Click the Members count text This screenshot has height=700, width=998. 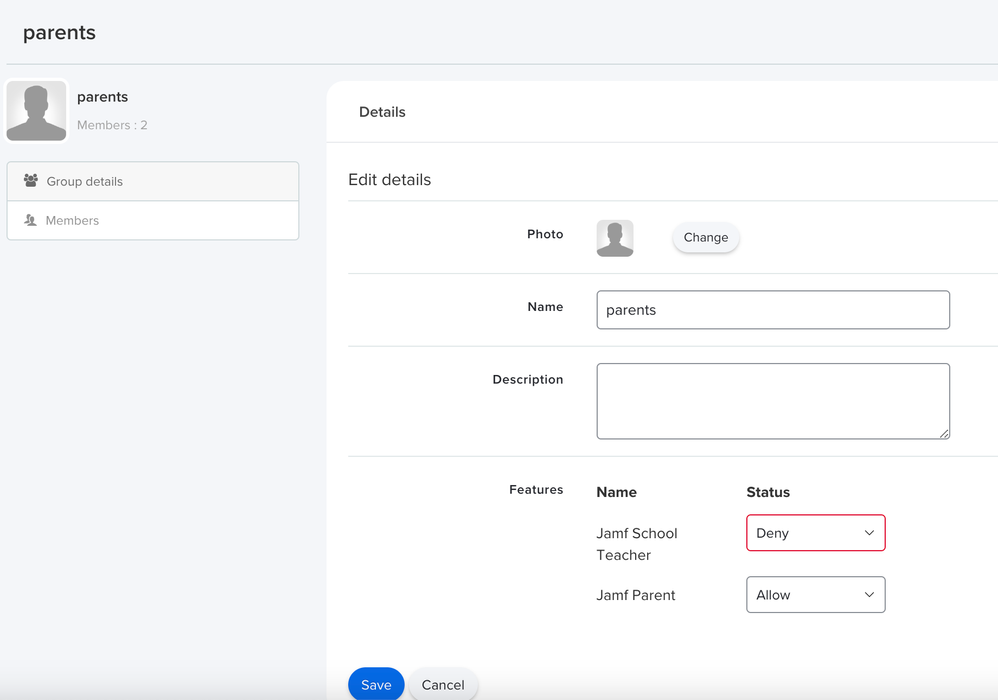point(112,125)
